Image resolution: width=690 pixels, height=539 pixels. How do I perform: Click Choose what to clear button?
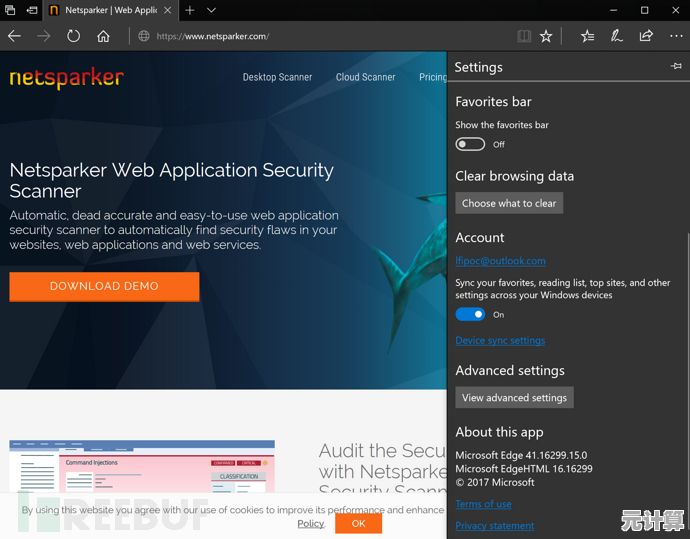click(509, 203)
